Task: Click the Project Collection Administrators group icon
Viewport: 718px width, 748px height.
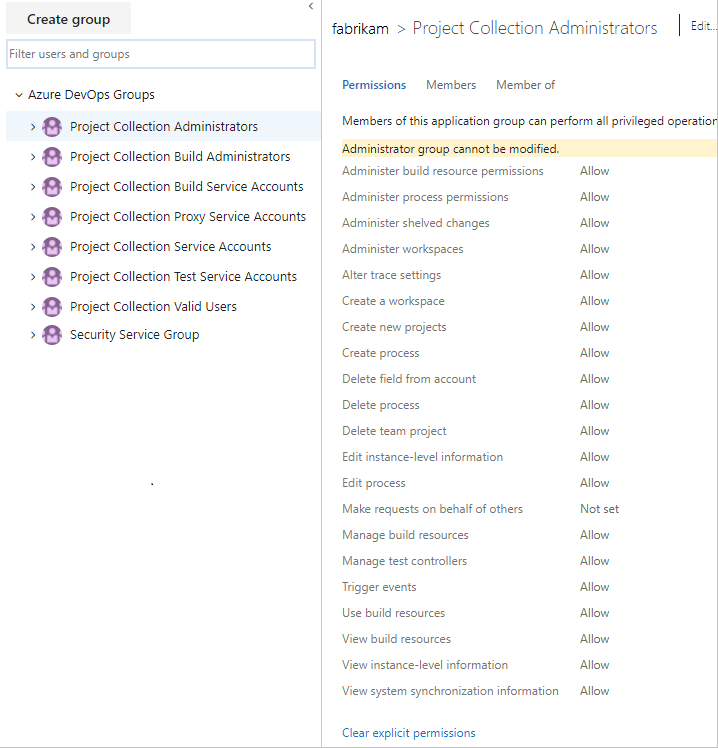Action: tap(52, 127)
